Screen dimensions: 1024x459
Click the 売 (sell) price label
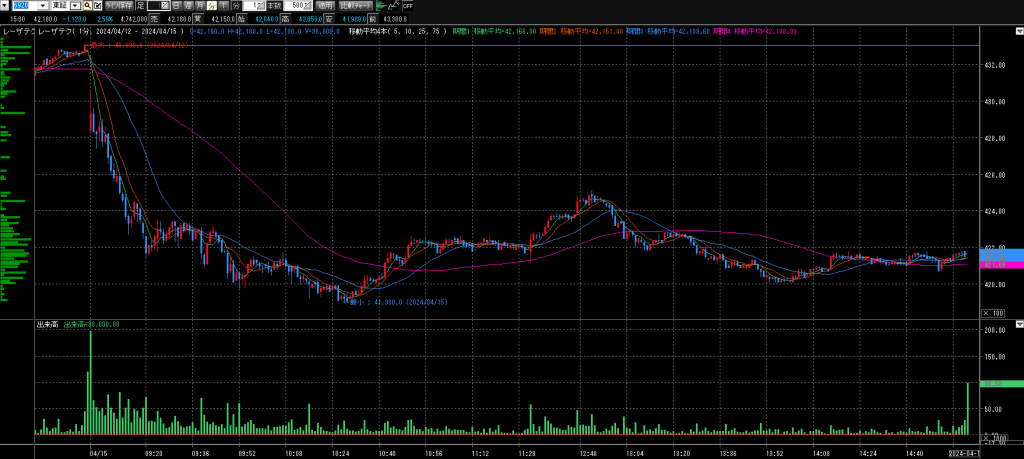[x=154, y=18]
